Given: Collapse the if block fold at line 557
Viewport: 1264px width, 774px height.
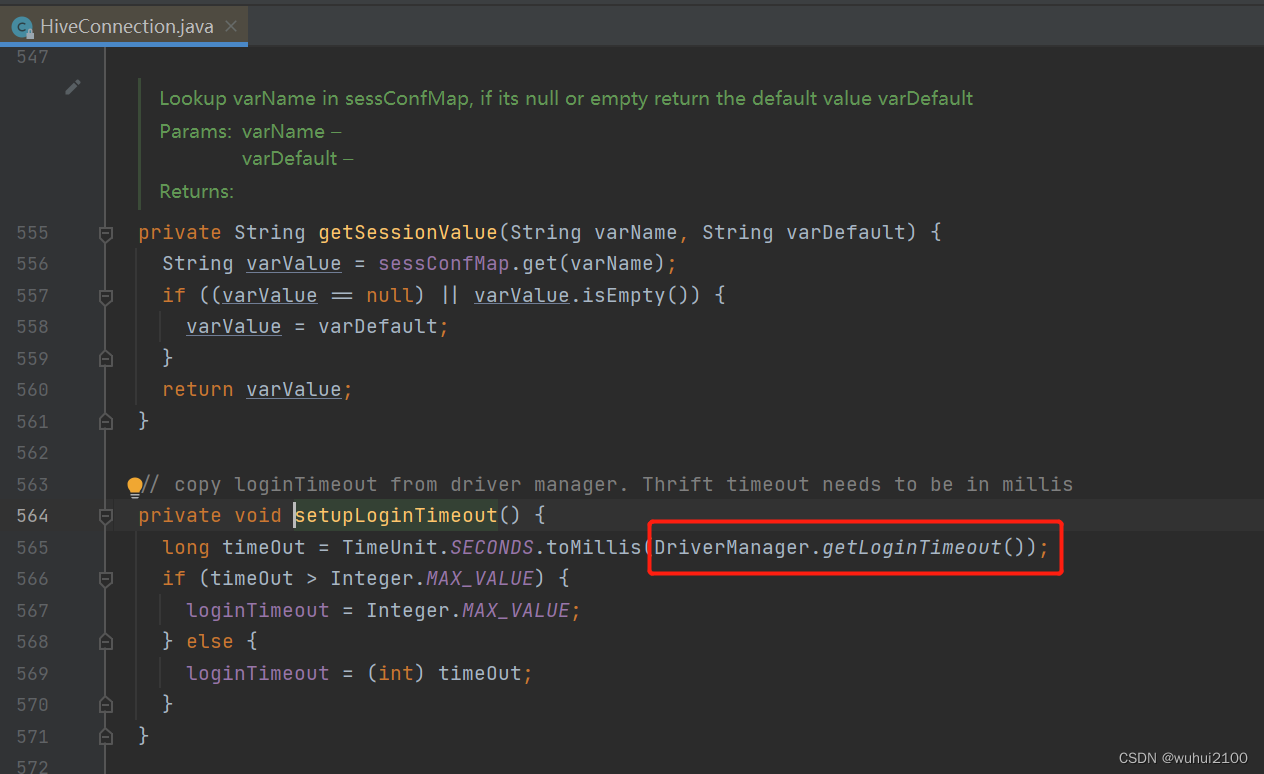Looking at the screenshot, I should coord(105,296).
